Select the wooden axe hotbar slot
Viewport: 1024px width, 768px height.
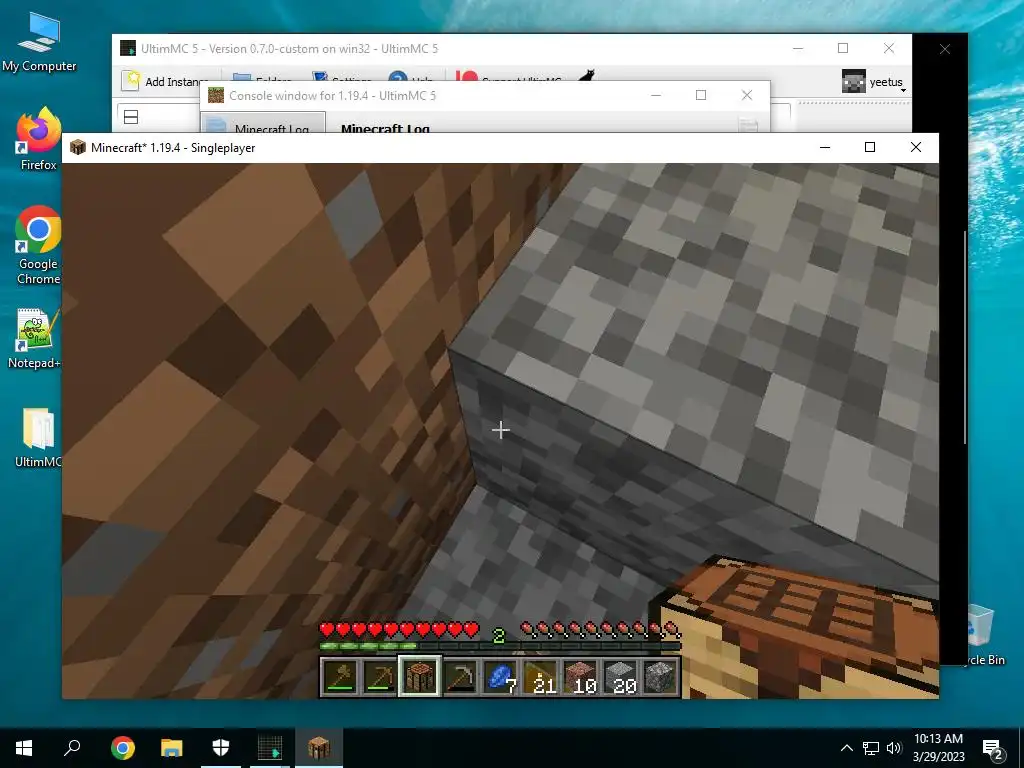341,677
